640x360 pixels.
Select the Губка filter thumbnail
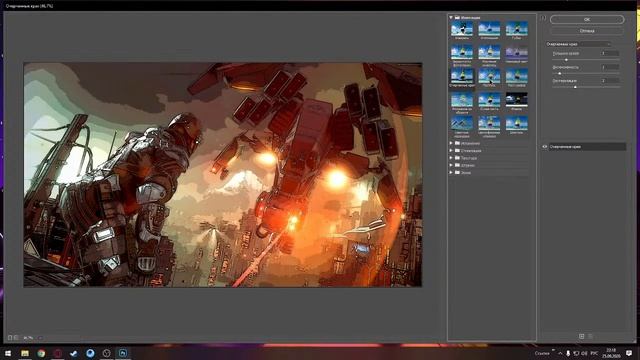tap(516, 29)
